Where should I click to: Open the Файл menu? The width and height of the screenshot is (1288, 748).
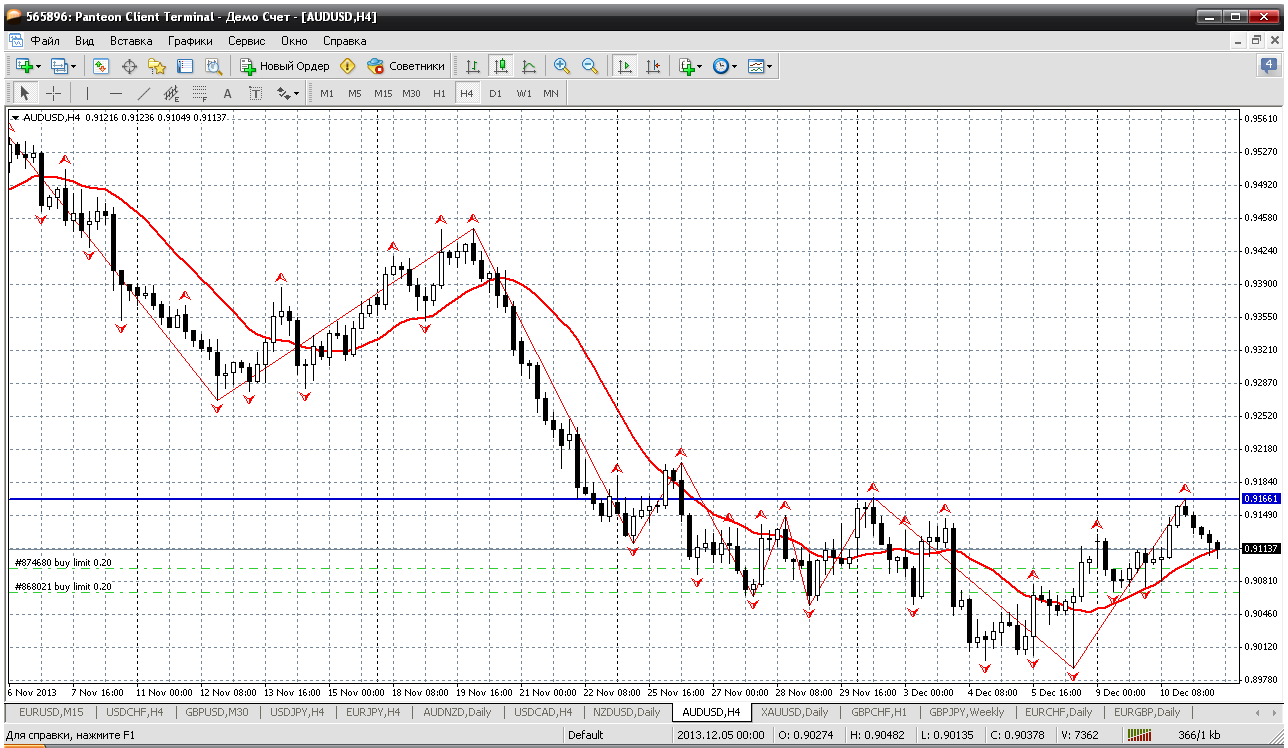[45, 41]
